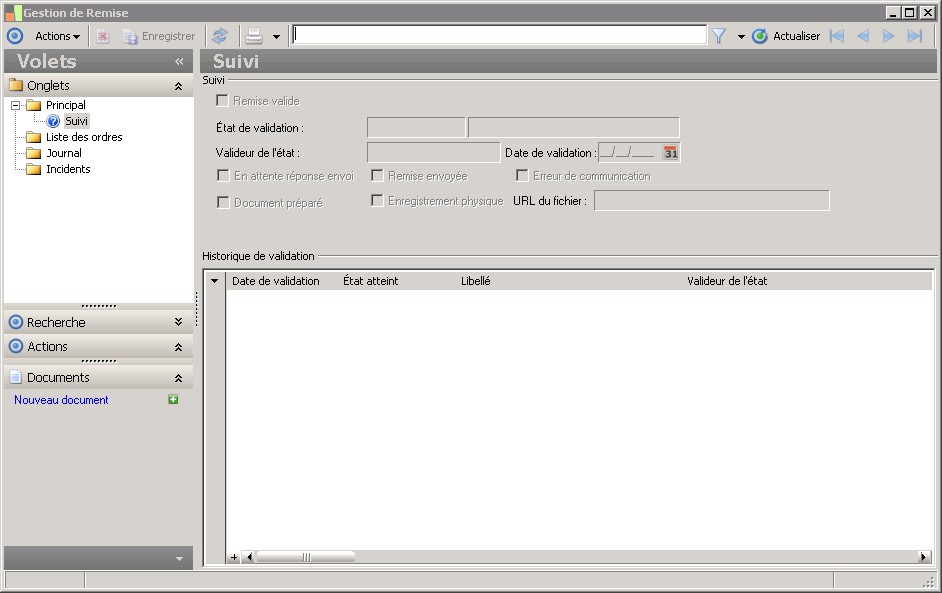
Task: Open the calendar date picker icon
Action: point(670,153)
